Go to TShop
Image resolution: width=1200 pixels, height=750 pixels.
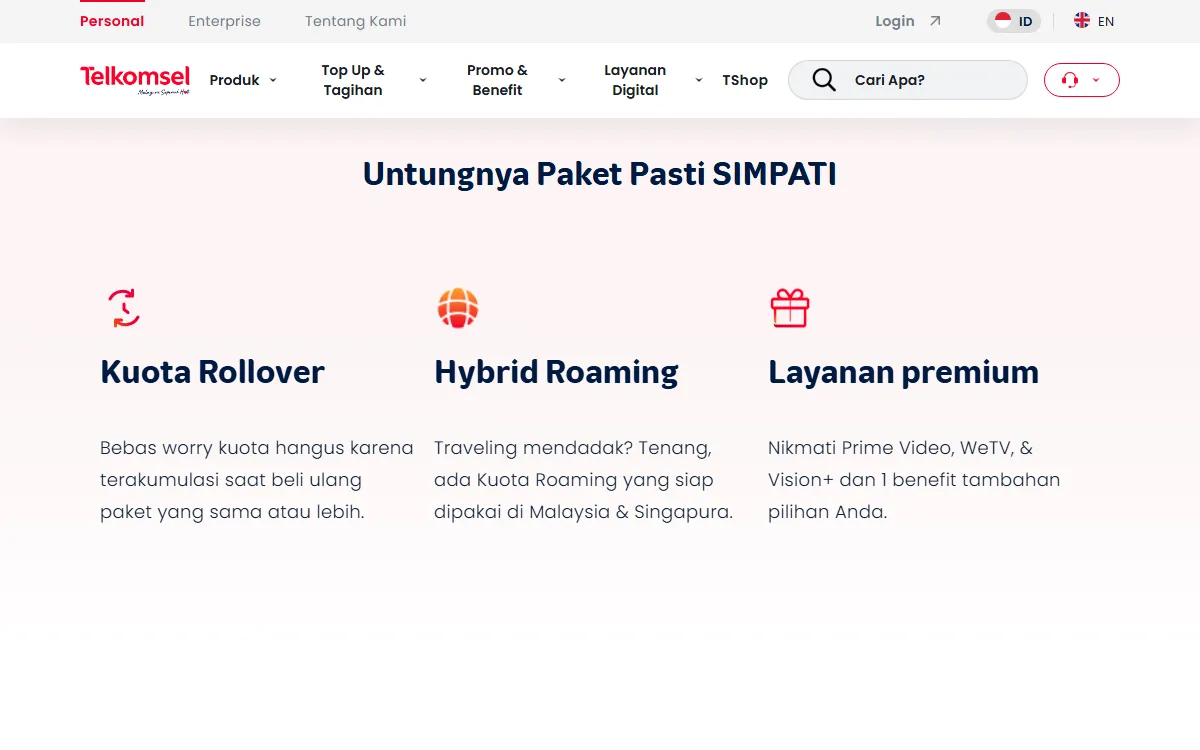coord(745,80)
